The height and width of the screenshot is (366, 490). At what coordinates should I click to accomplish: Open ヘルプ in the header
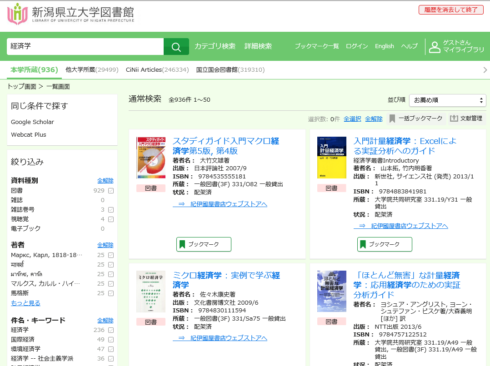point(409,46)
